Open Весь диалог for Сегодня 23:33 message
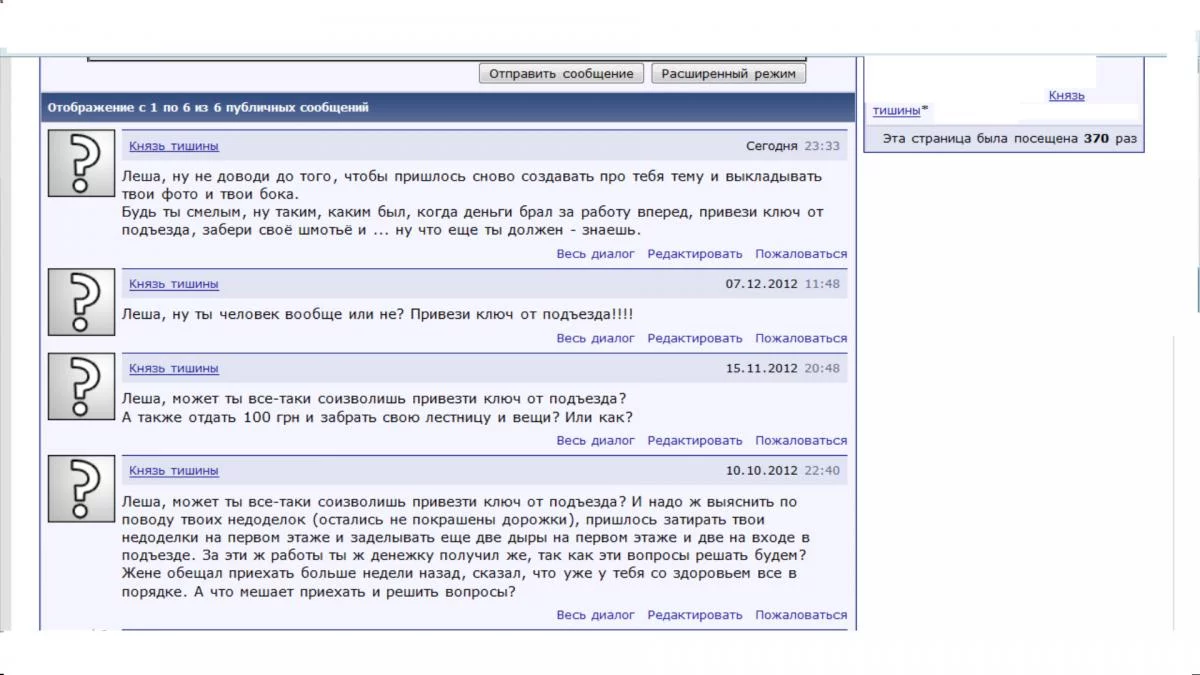This screenshot has width=1200, height=675. coord(596,254)
